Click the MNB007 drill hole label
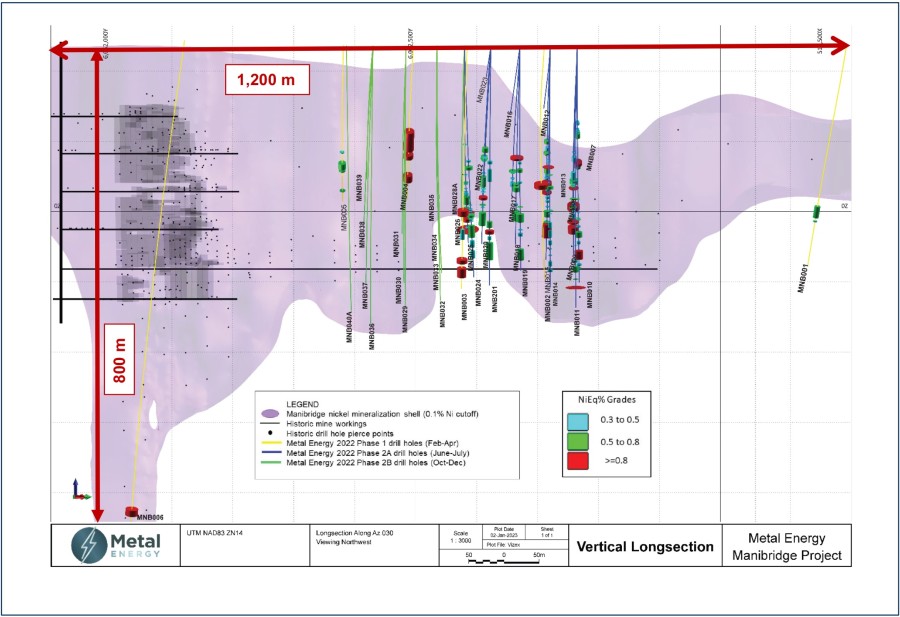The image size is (900, 617). coord(591,157)
